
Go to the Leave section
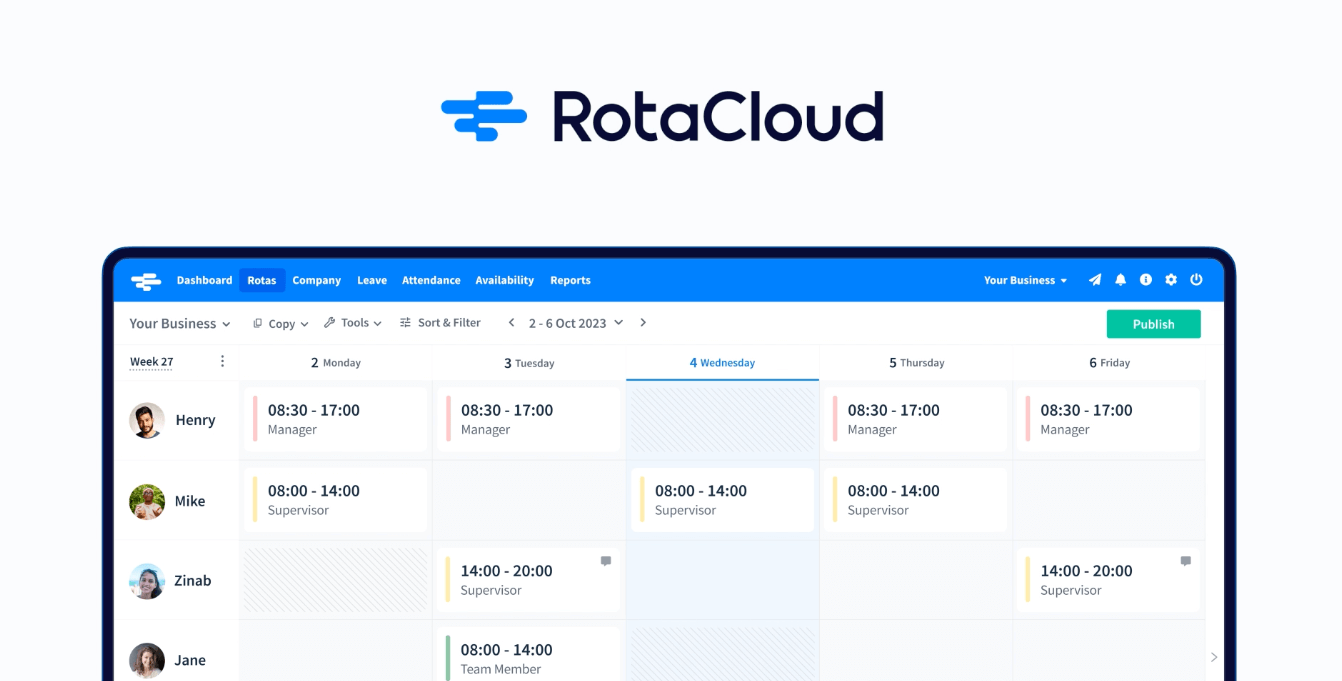[x=372, y=280]
